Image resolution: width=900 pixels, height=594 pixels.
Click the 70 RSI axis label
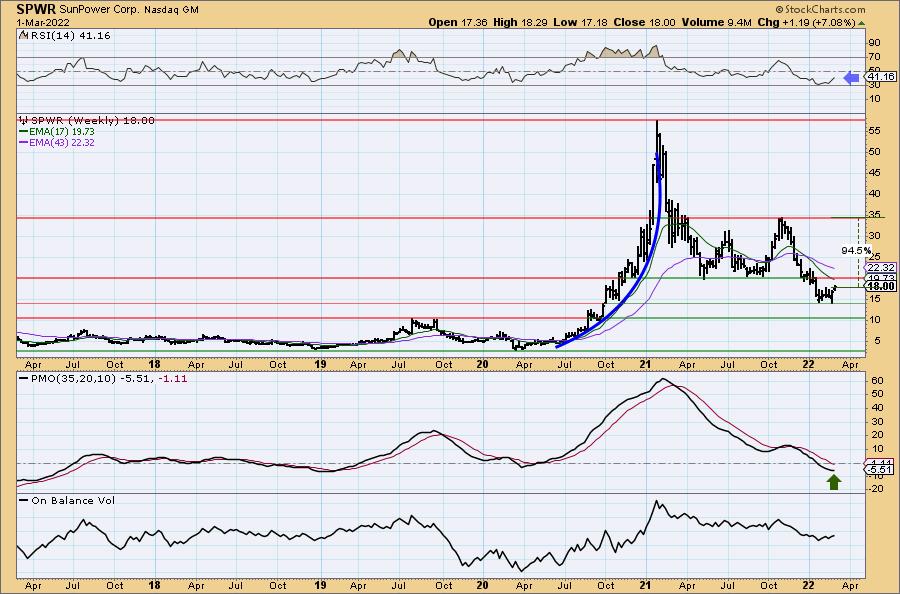tap(874, 57)
